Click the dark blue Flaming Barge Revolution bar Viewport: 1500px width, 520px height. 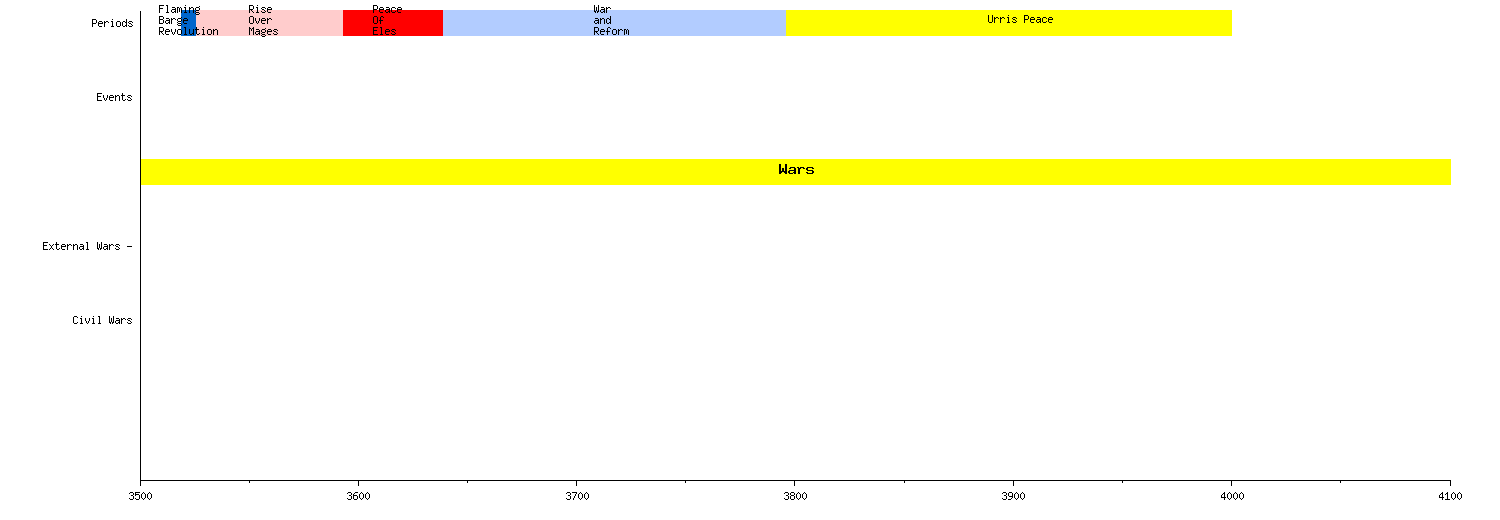pyautogui.click(x=189, y=23)
